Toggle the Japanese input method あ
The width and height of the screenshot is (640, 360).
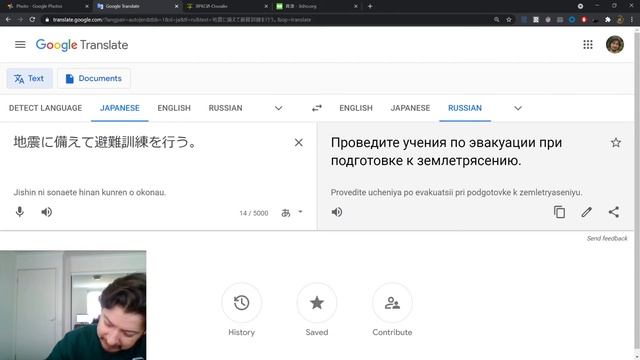[x=286, y=213]
